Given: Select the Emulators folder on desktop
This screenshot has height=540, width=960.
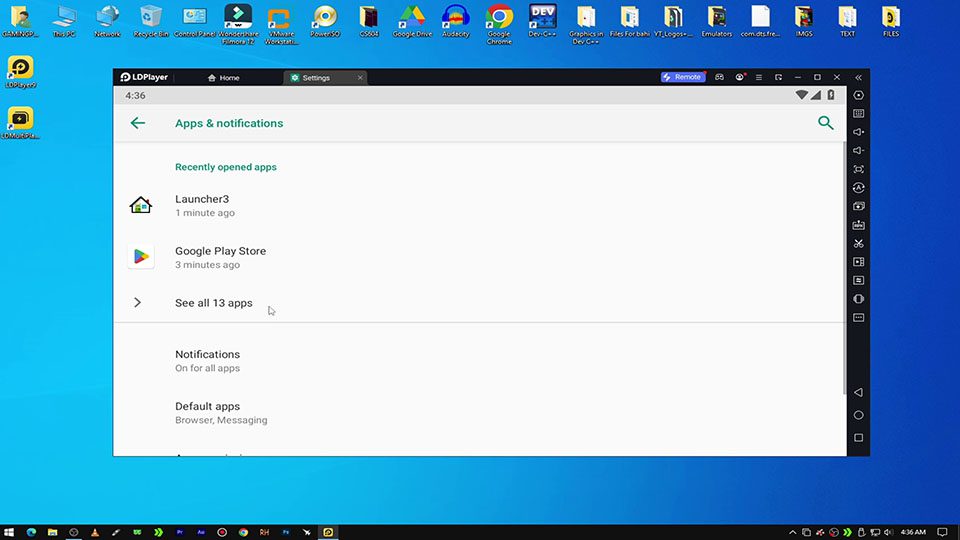Looking at the screenshot, I should click(717, 21).
